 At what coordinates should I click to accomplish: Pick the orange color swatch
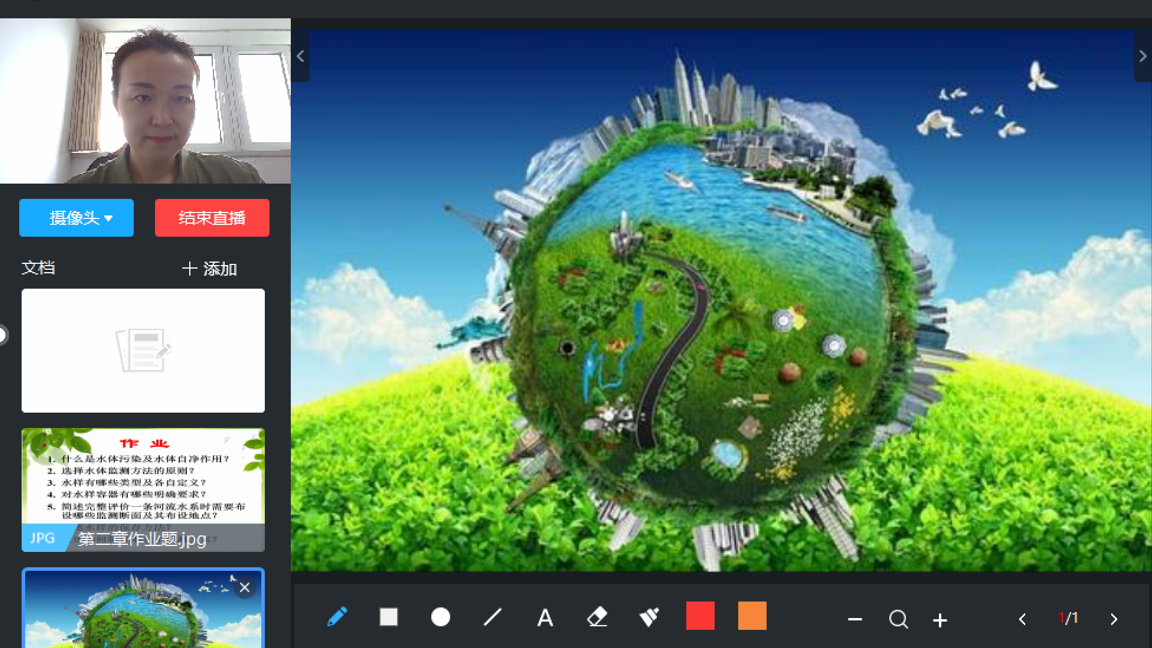[752, 616]
